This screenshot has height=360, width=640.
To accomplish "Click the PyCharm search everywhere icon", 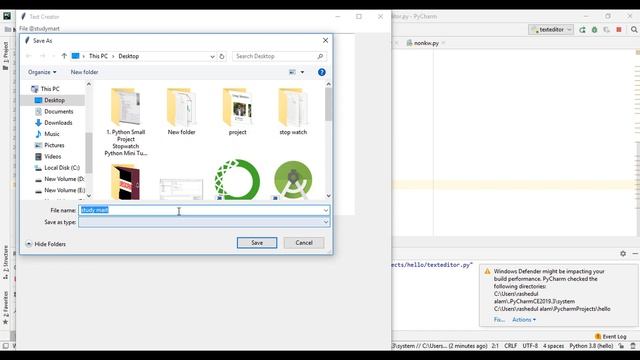I will 634,30.
